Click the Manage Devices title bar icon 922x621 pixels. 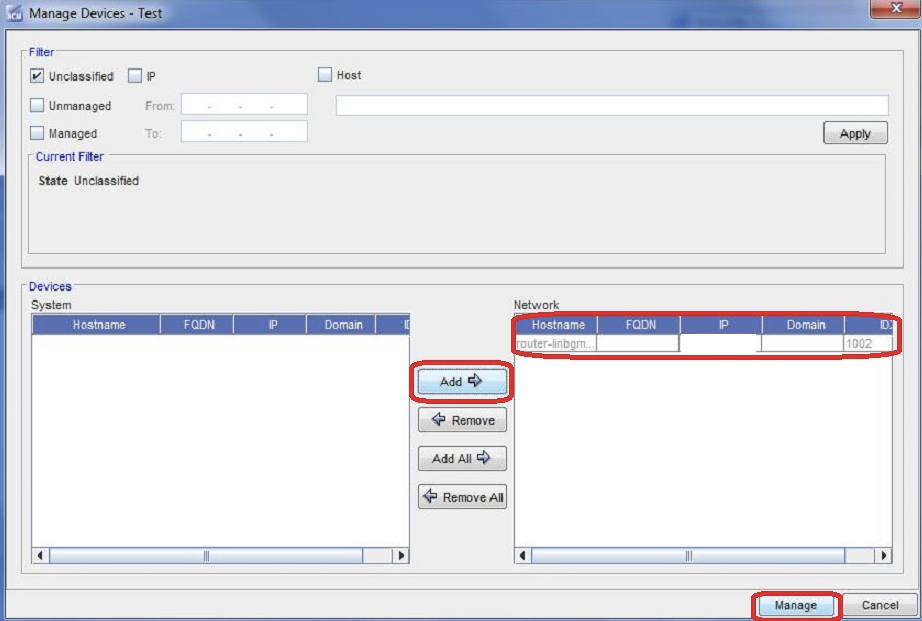point(14,13)
